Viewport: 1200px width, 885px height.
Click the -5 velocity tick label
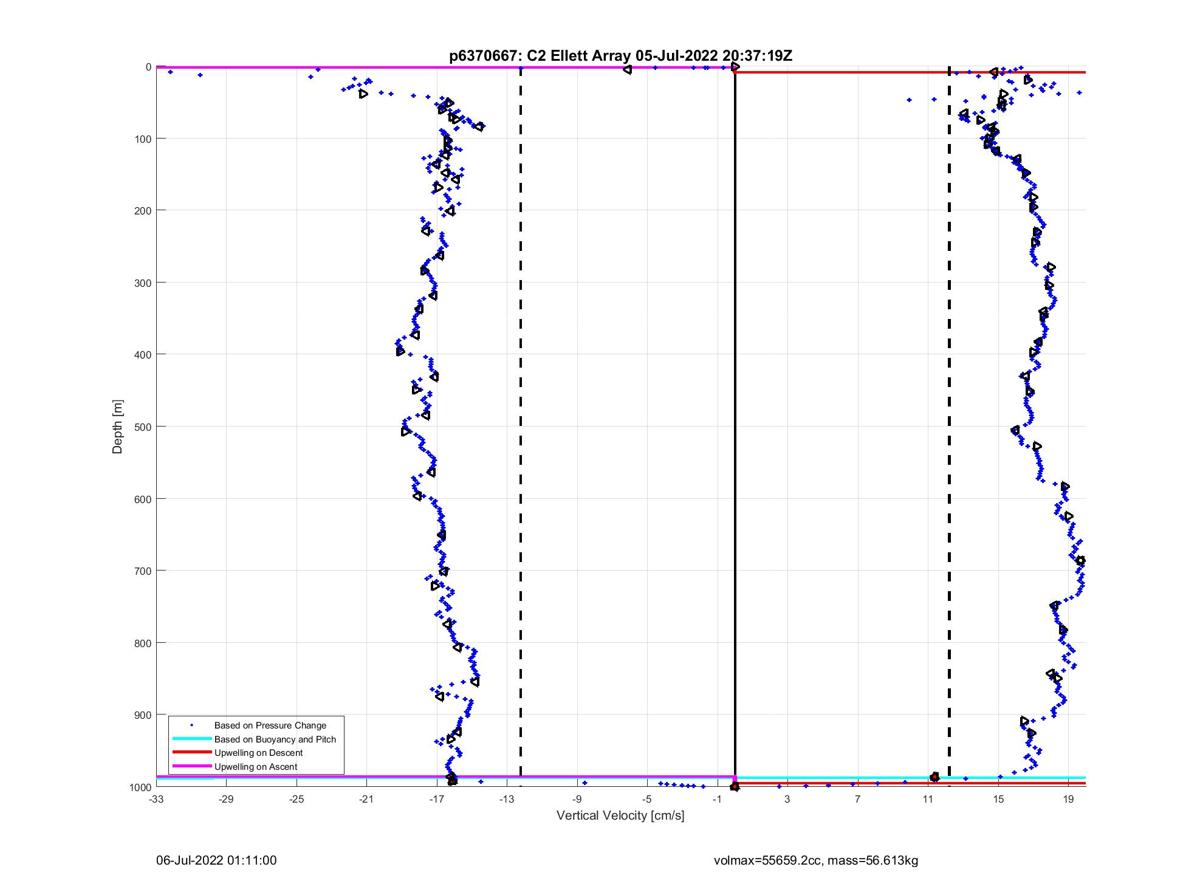647,800
